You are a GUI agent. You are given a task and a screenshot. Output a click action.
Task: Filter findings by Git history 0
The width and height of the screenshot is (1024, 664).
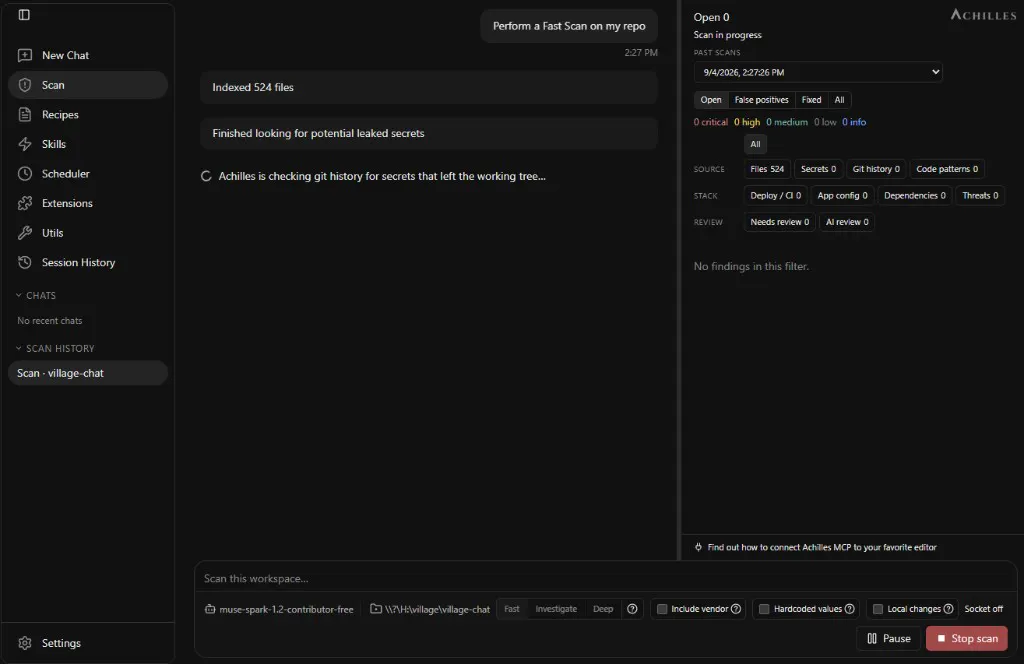876,169
